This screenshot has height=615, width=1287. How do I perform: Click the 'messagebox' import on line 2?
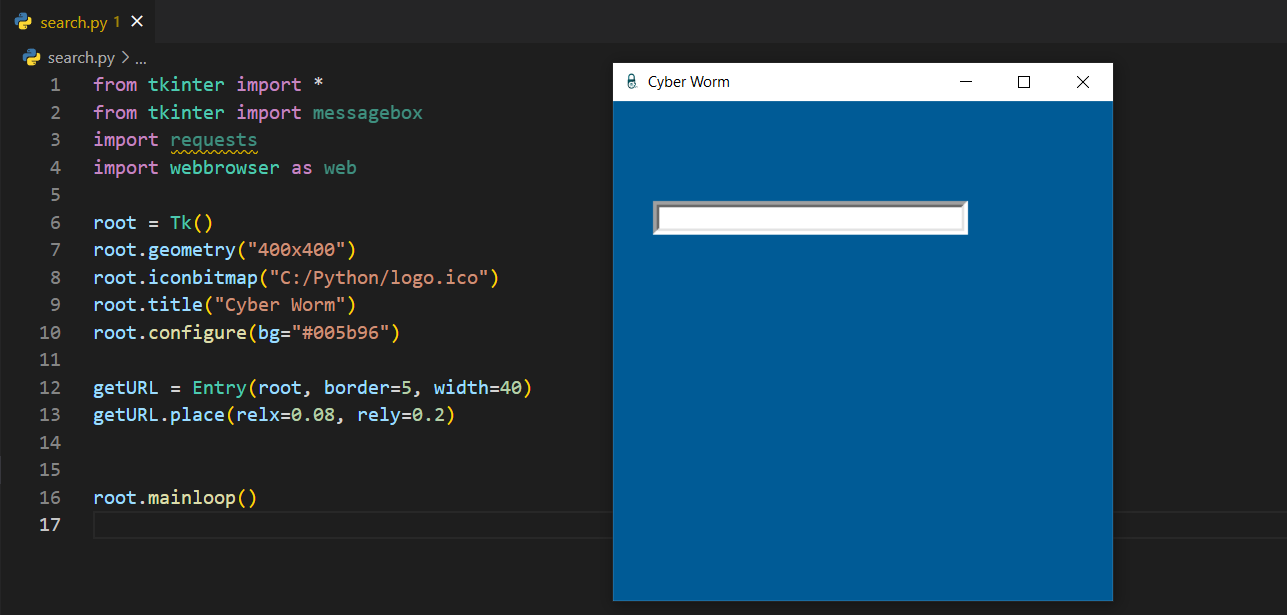point(367,113)
